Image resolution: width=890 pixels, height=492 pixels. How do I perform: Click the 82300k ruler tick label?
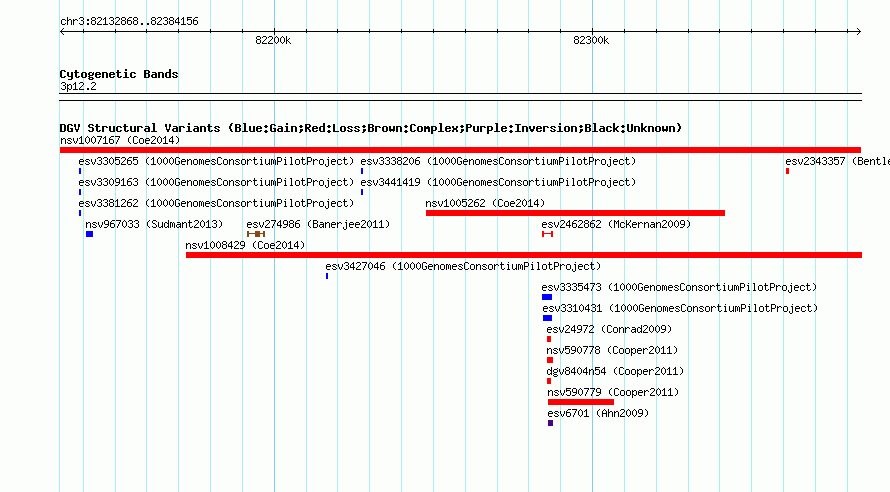[x=591, y=40]
